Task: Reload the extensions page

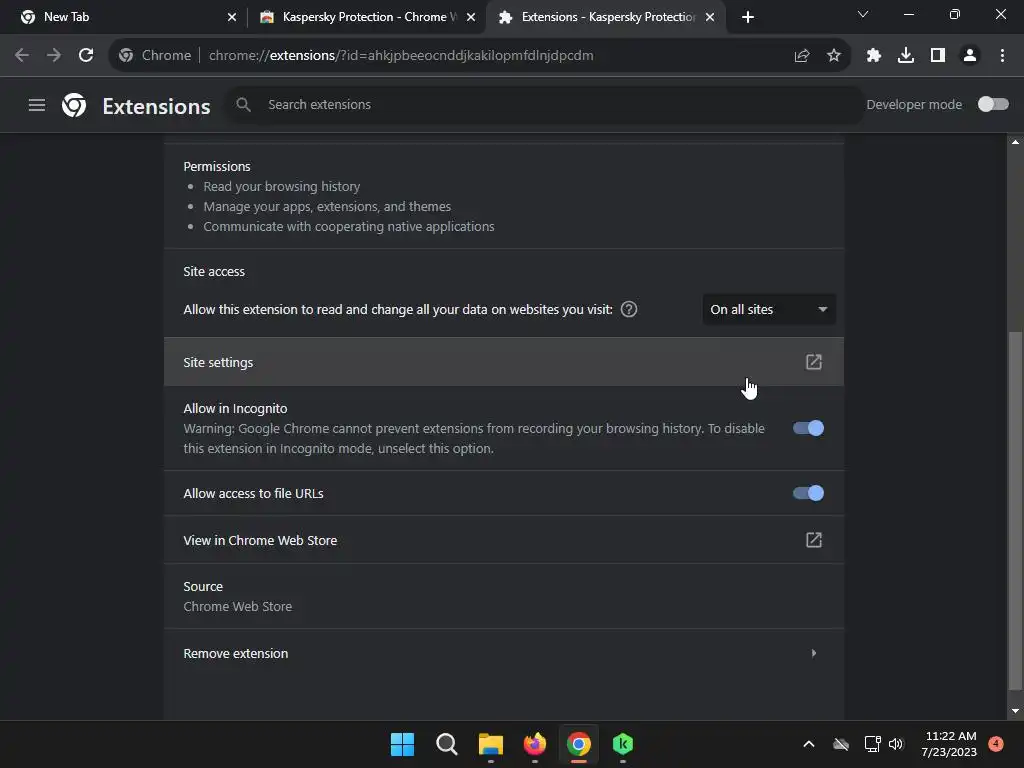Action: [86, 56]
